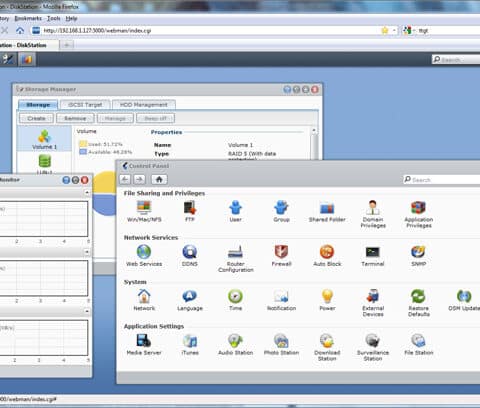Click the Firefox home button
Screen dimensions: 480x408
[x=20, y=31]
